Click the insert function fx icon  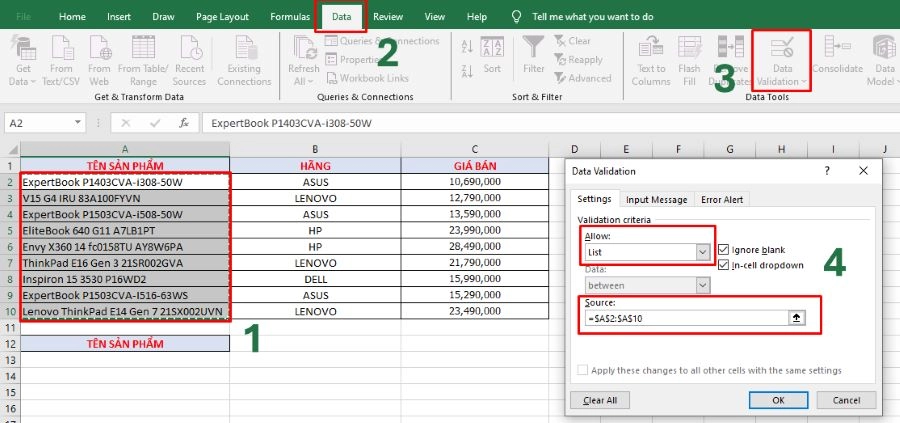184,123
